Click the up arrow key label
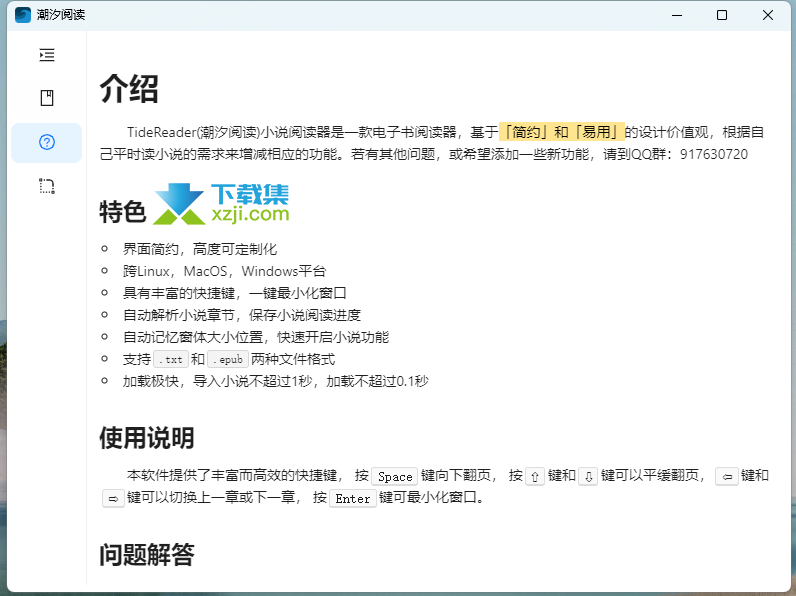Image resolution: width=796 pixels, height=596 pixels. coord(535,477)
